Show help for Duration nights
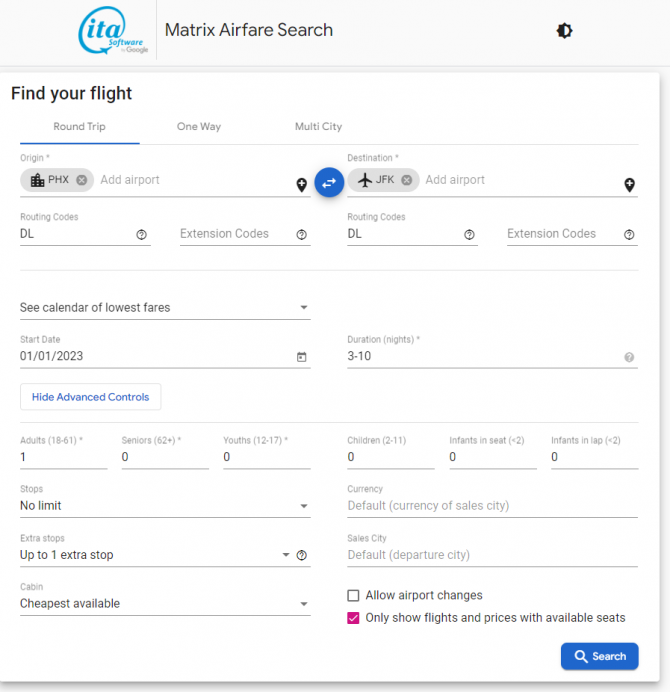The width and height of the screenshot is (670, 692). tap(629, 357)
